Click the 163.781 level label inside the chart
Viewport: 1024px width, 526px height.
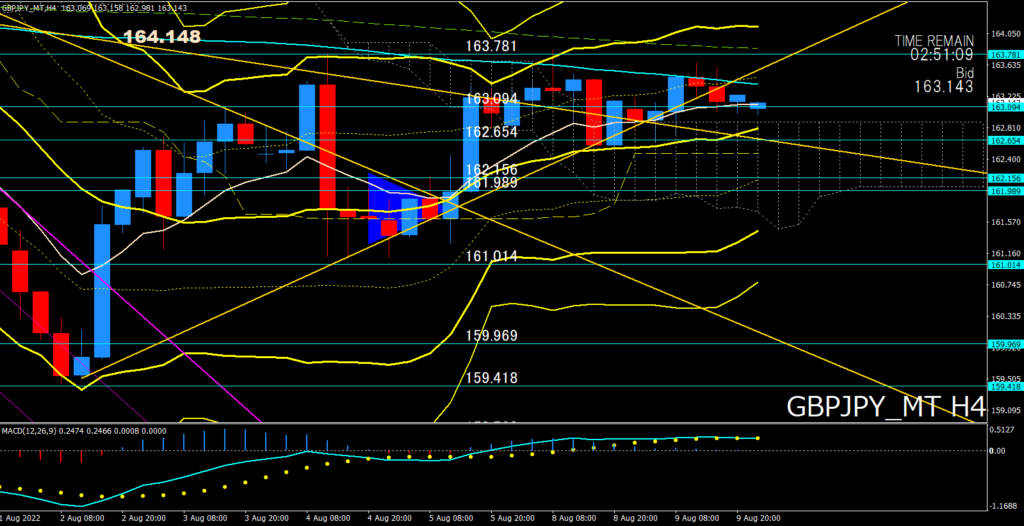coord(492,46)
